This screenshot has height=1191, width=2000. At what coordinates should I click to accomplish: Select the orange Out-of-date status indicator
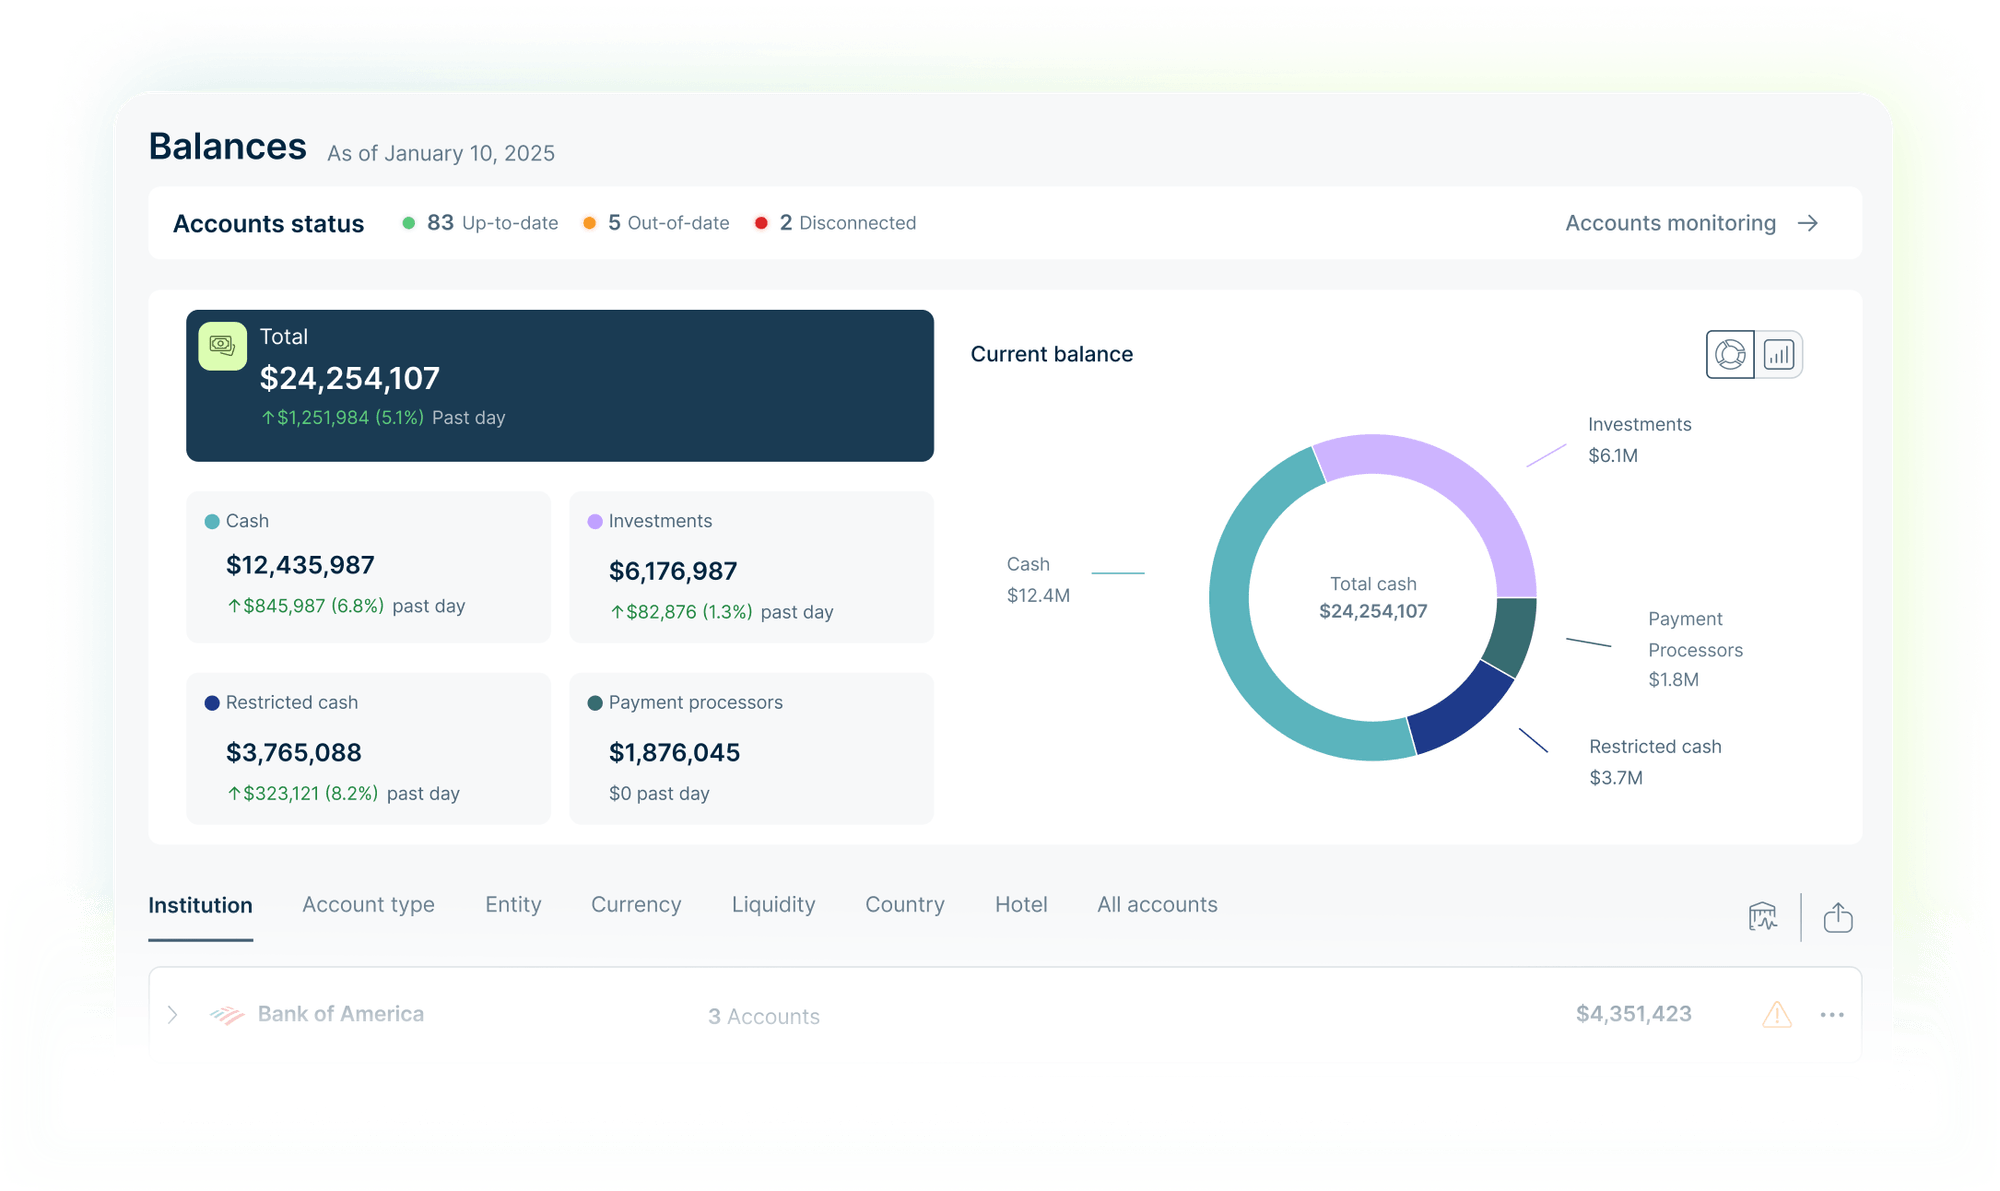tap(588, 223)
